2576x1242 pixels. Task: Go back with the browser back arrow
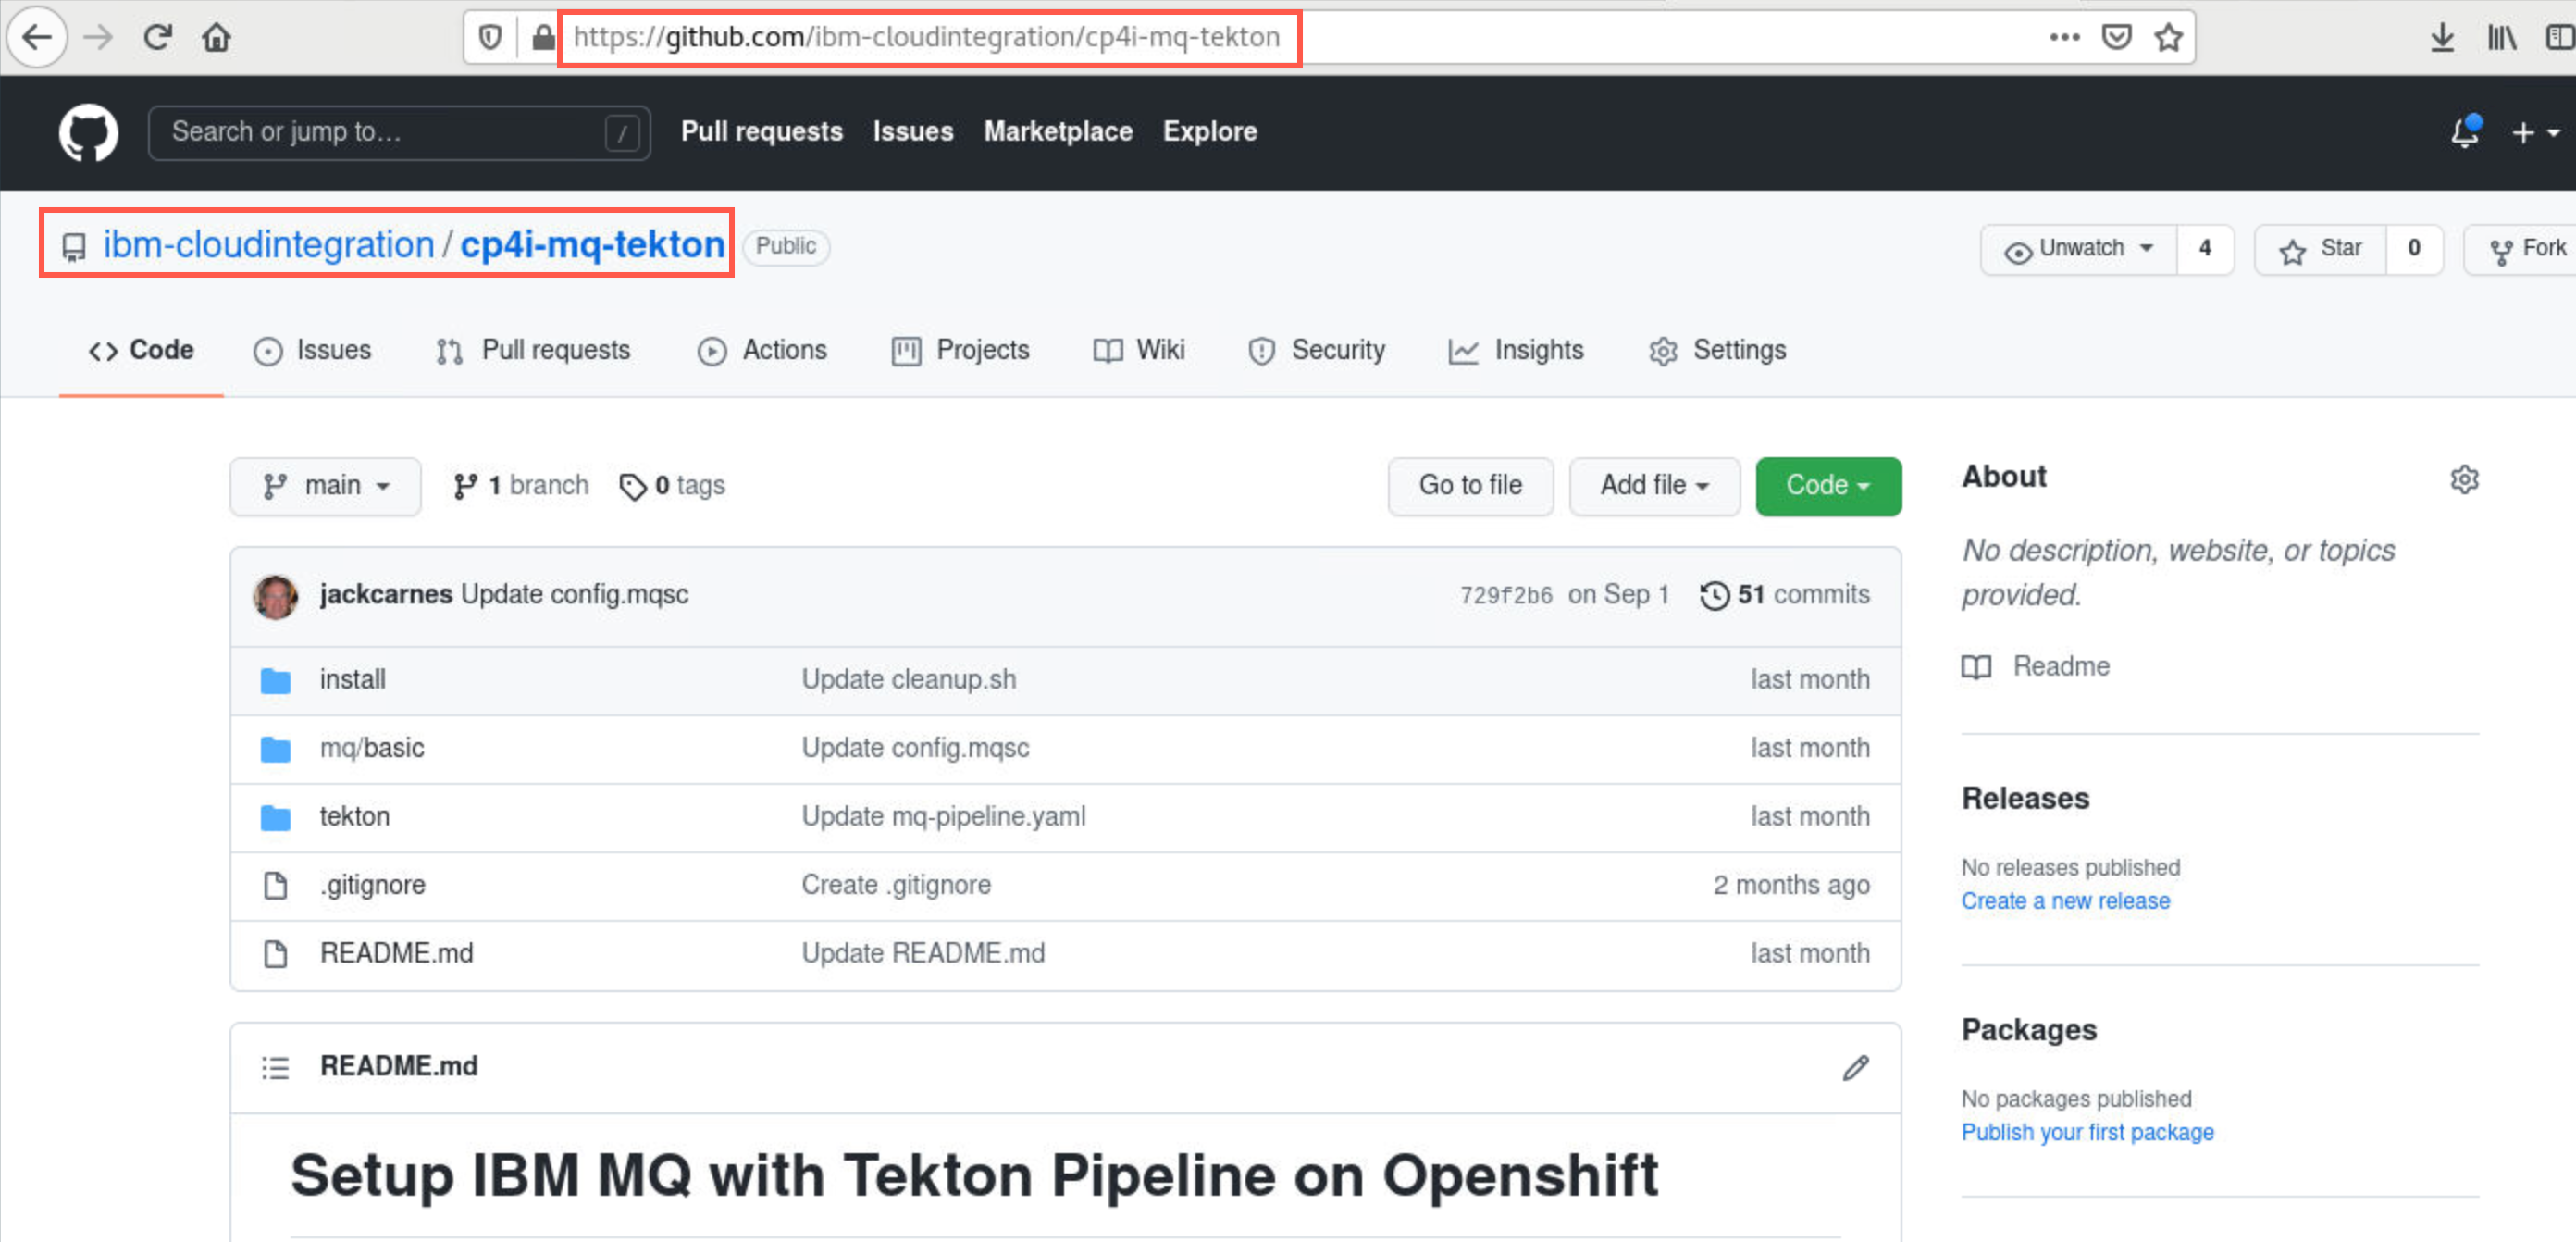tap(37, 37)
